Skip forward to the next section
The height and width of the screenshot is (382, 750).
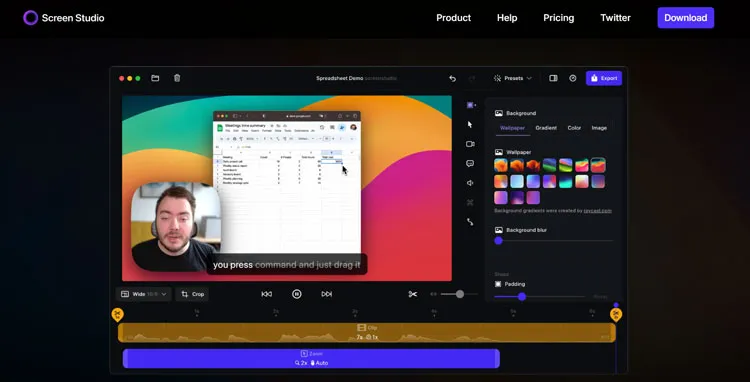327,294
